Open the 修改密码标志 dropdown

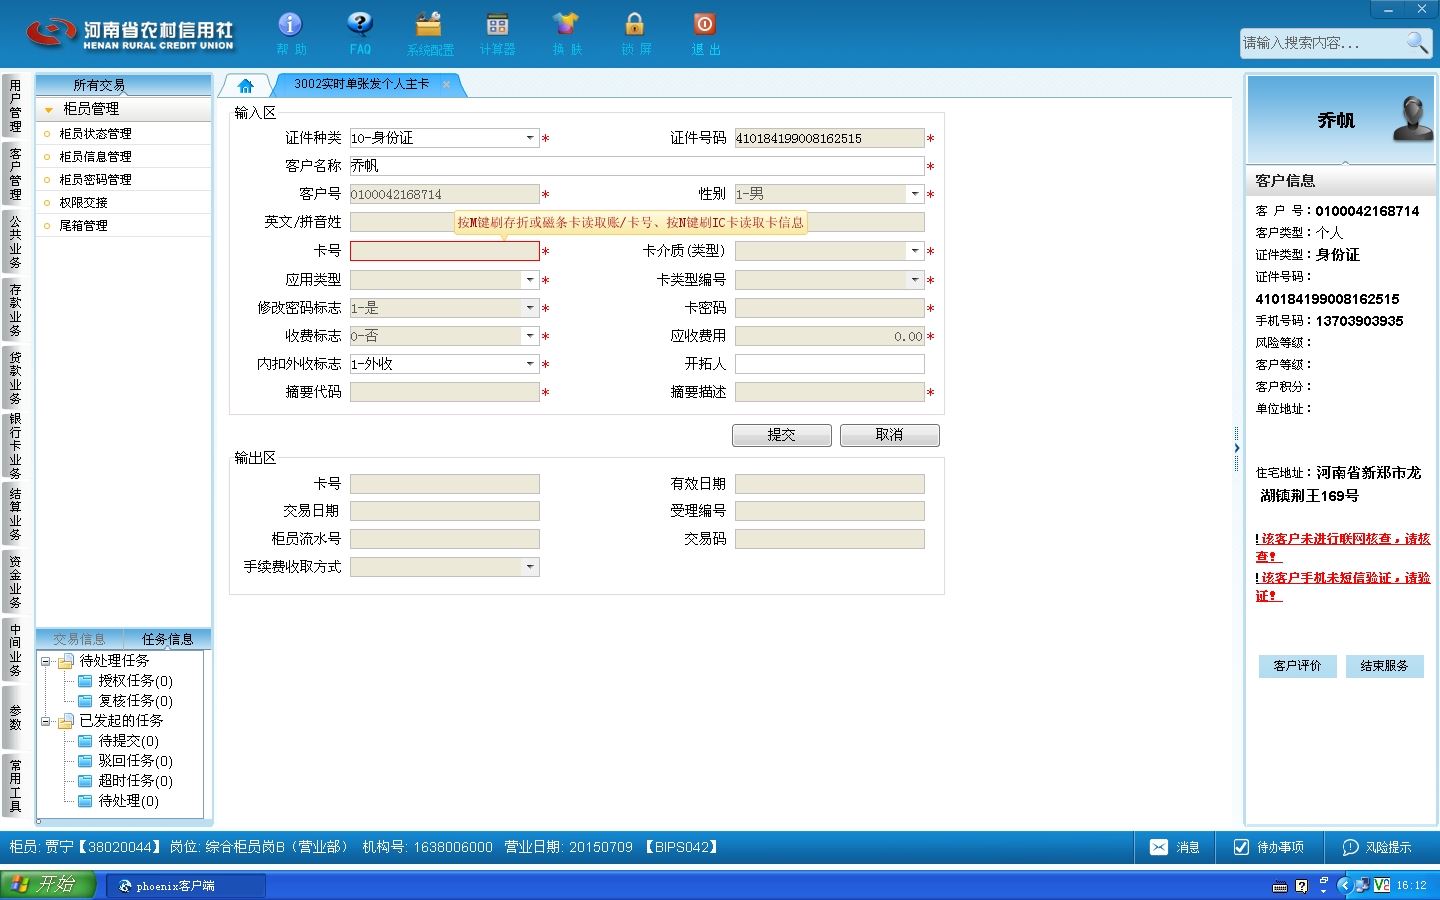click(530, 308)
